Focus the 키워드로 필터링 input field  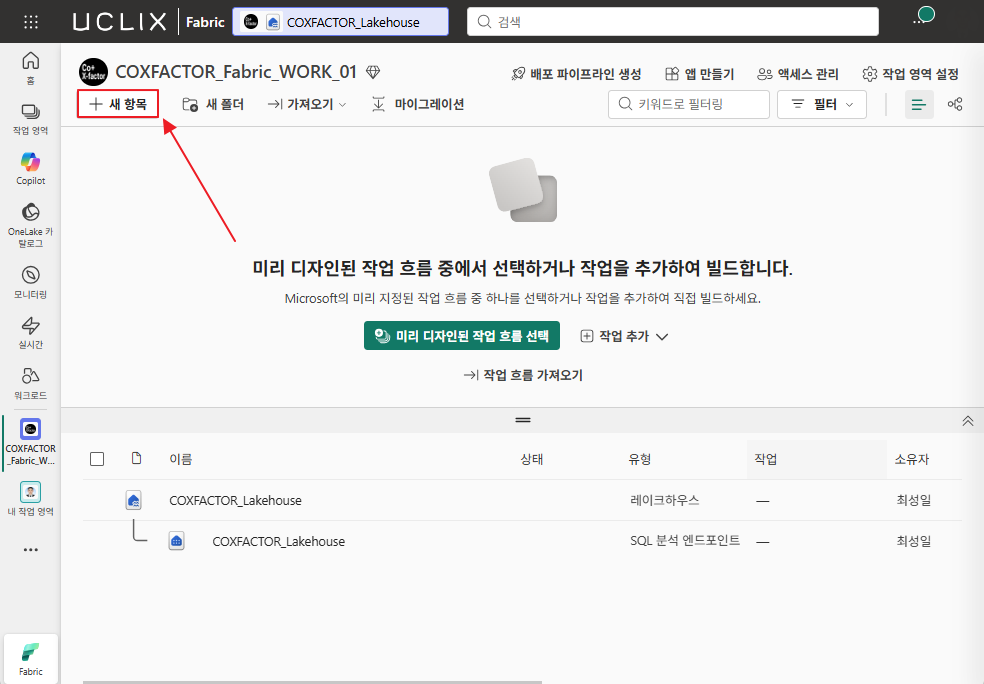click(x=688, y=104)
